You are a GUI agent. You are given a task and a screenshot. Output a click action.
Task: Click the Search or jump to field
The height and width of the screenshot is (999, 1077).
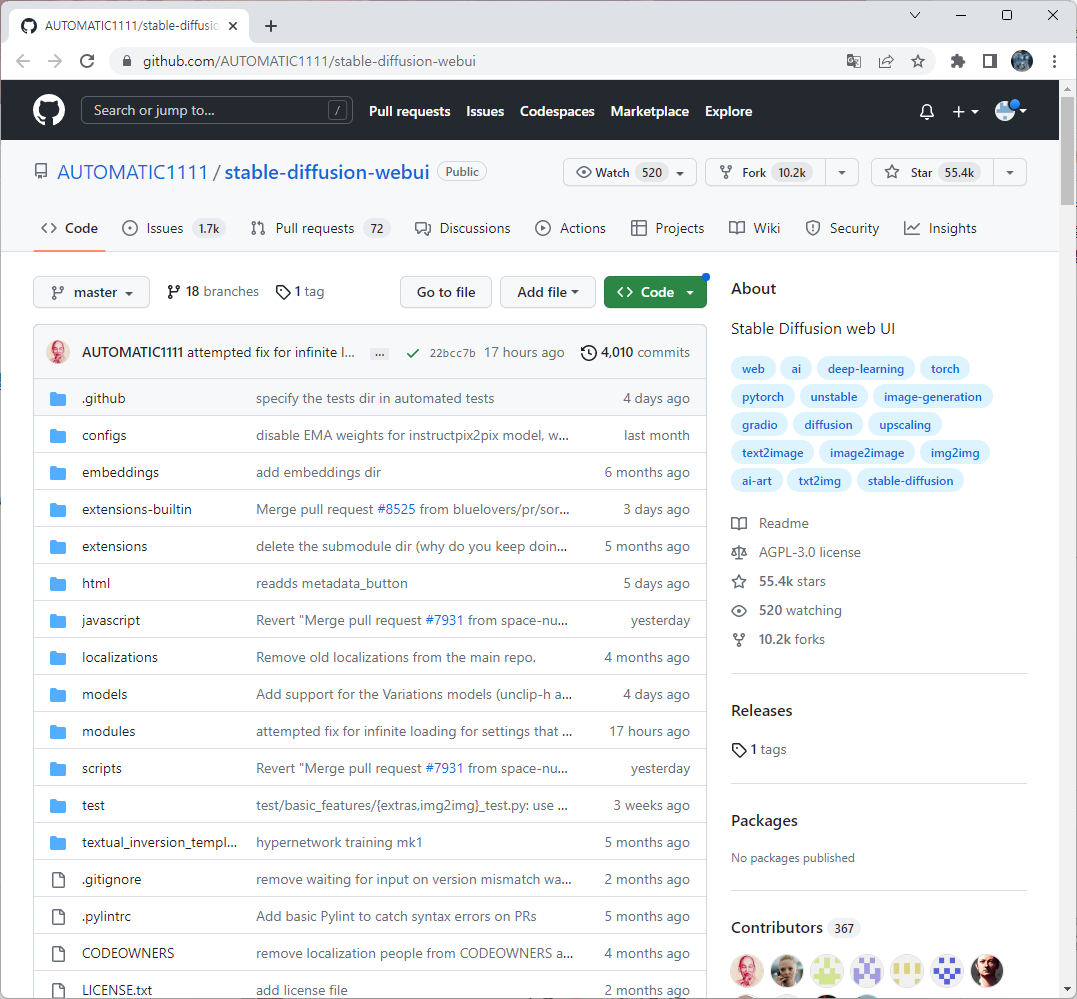(216, 110)
